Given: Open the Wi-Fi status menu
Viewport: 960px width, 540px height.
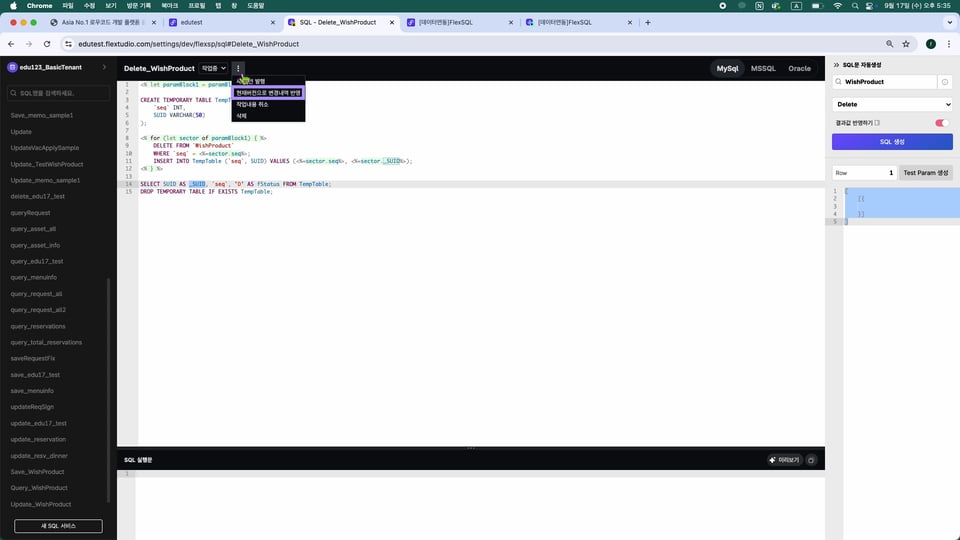Looking at the screenshot, I should (838, 6).
